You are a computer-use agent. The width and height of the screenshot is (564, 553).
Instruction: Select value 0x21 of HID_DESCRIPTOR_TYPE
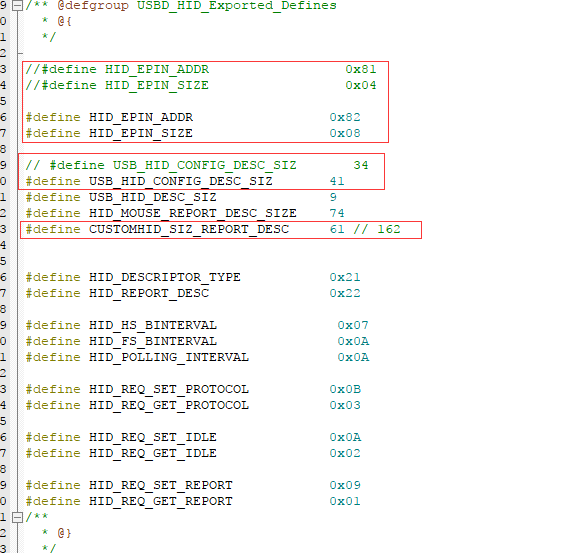point(345,277)
